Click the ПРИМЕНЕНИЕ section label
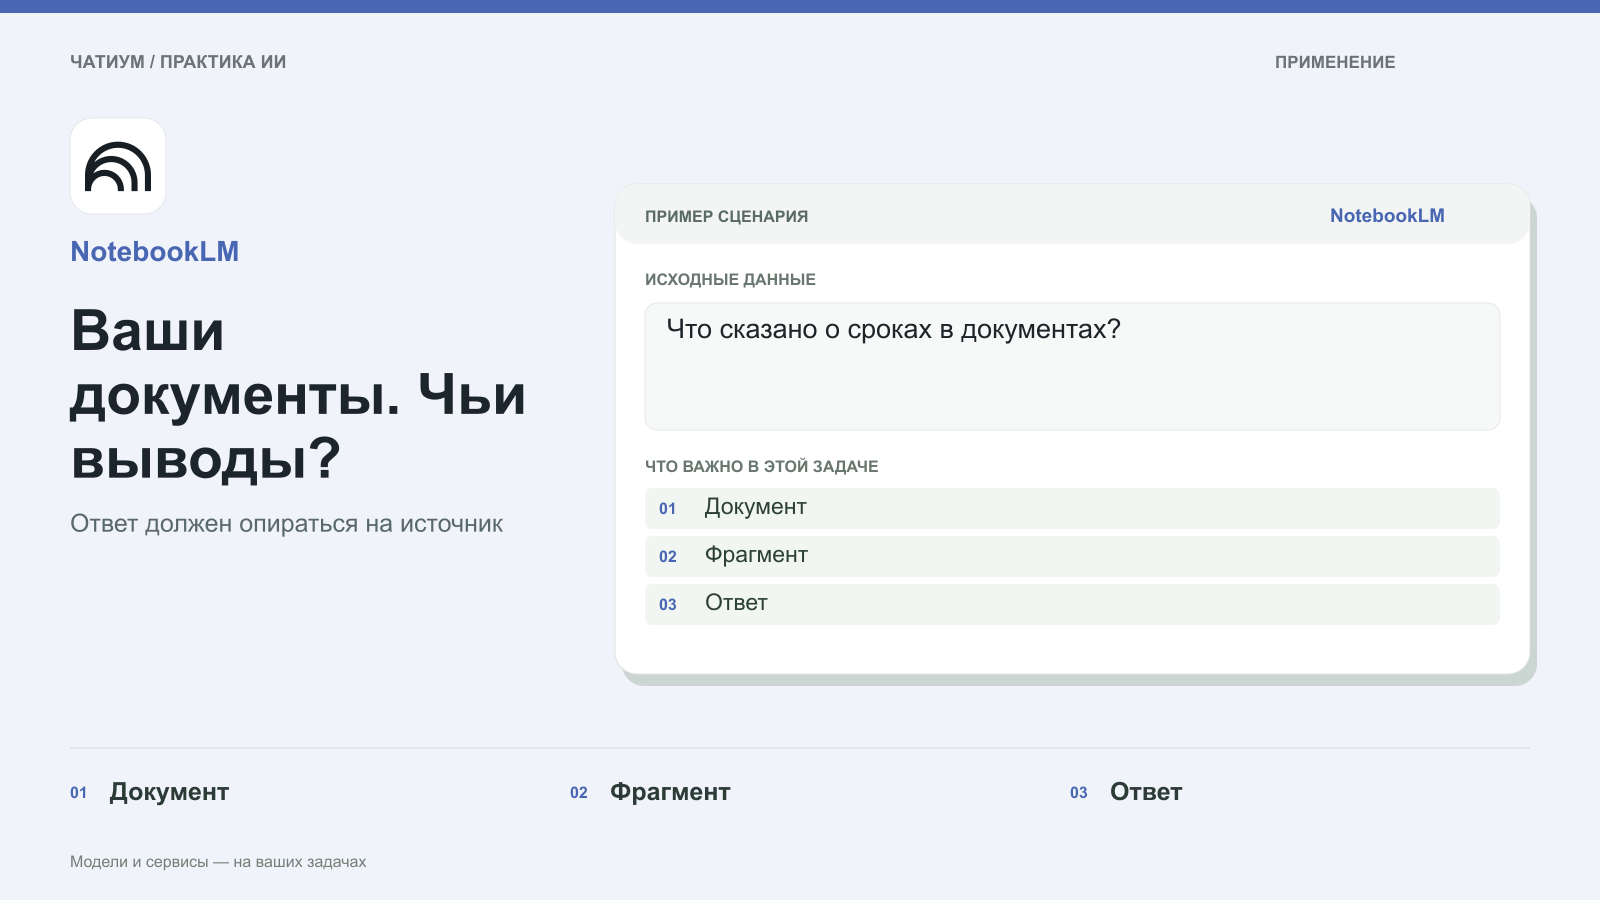The image size is (1600, 900). pos(1335,62)
